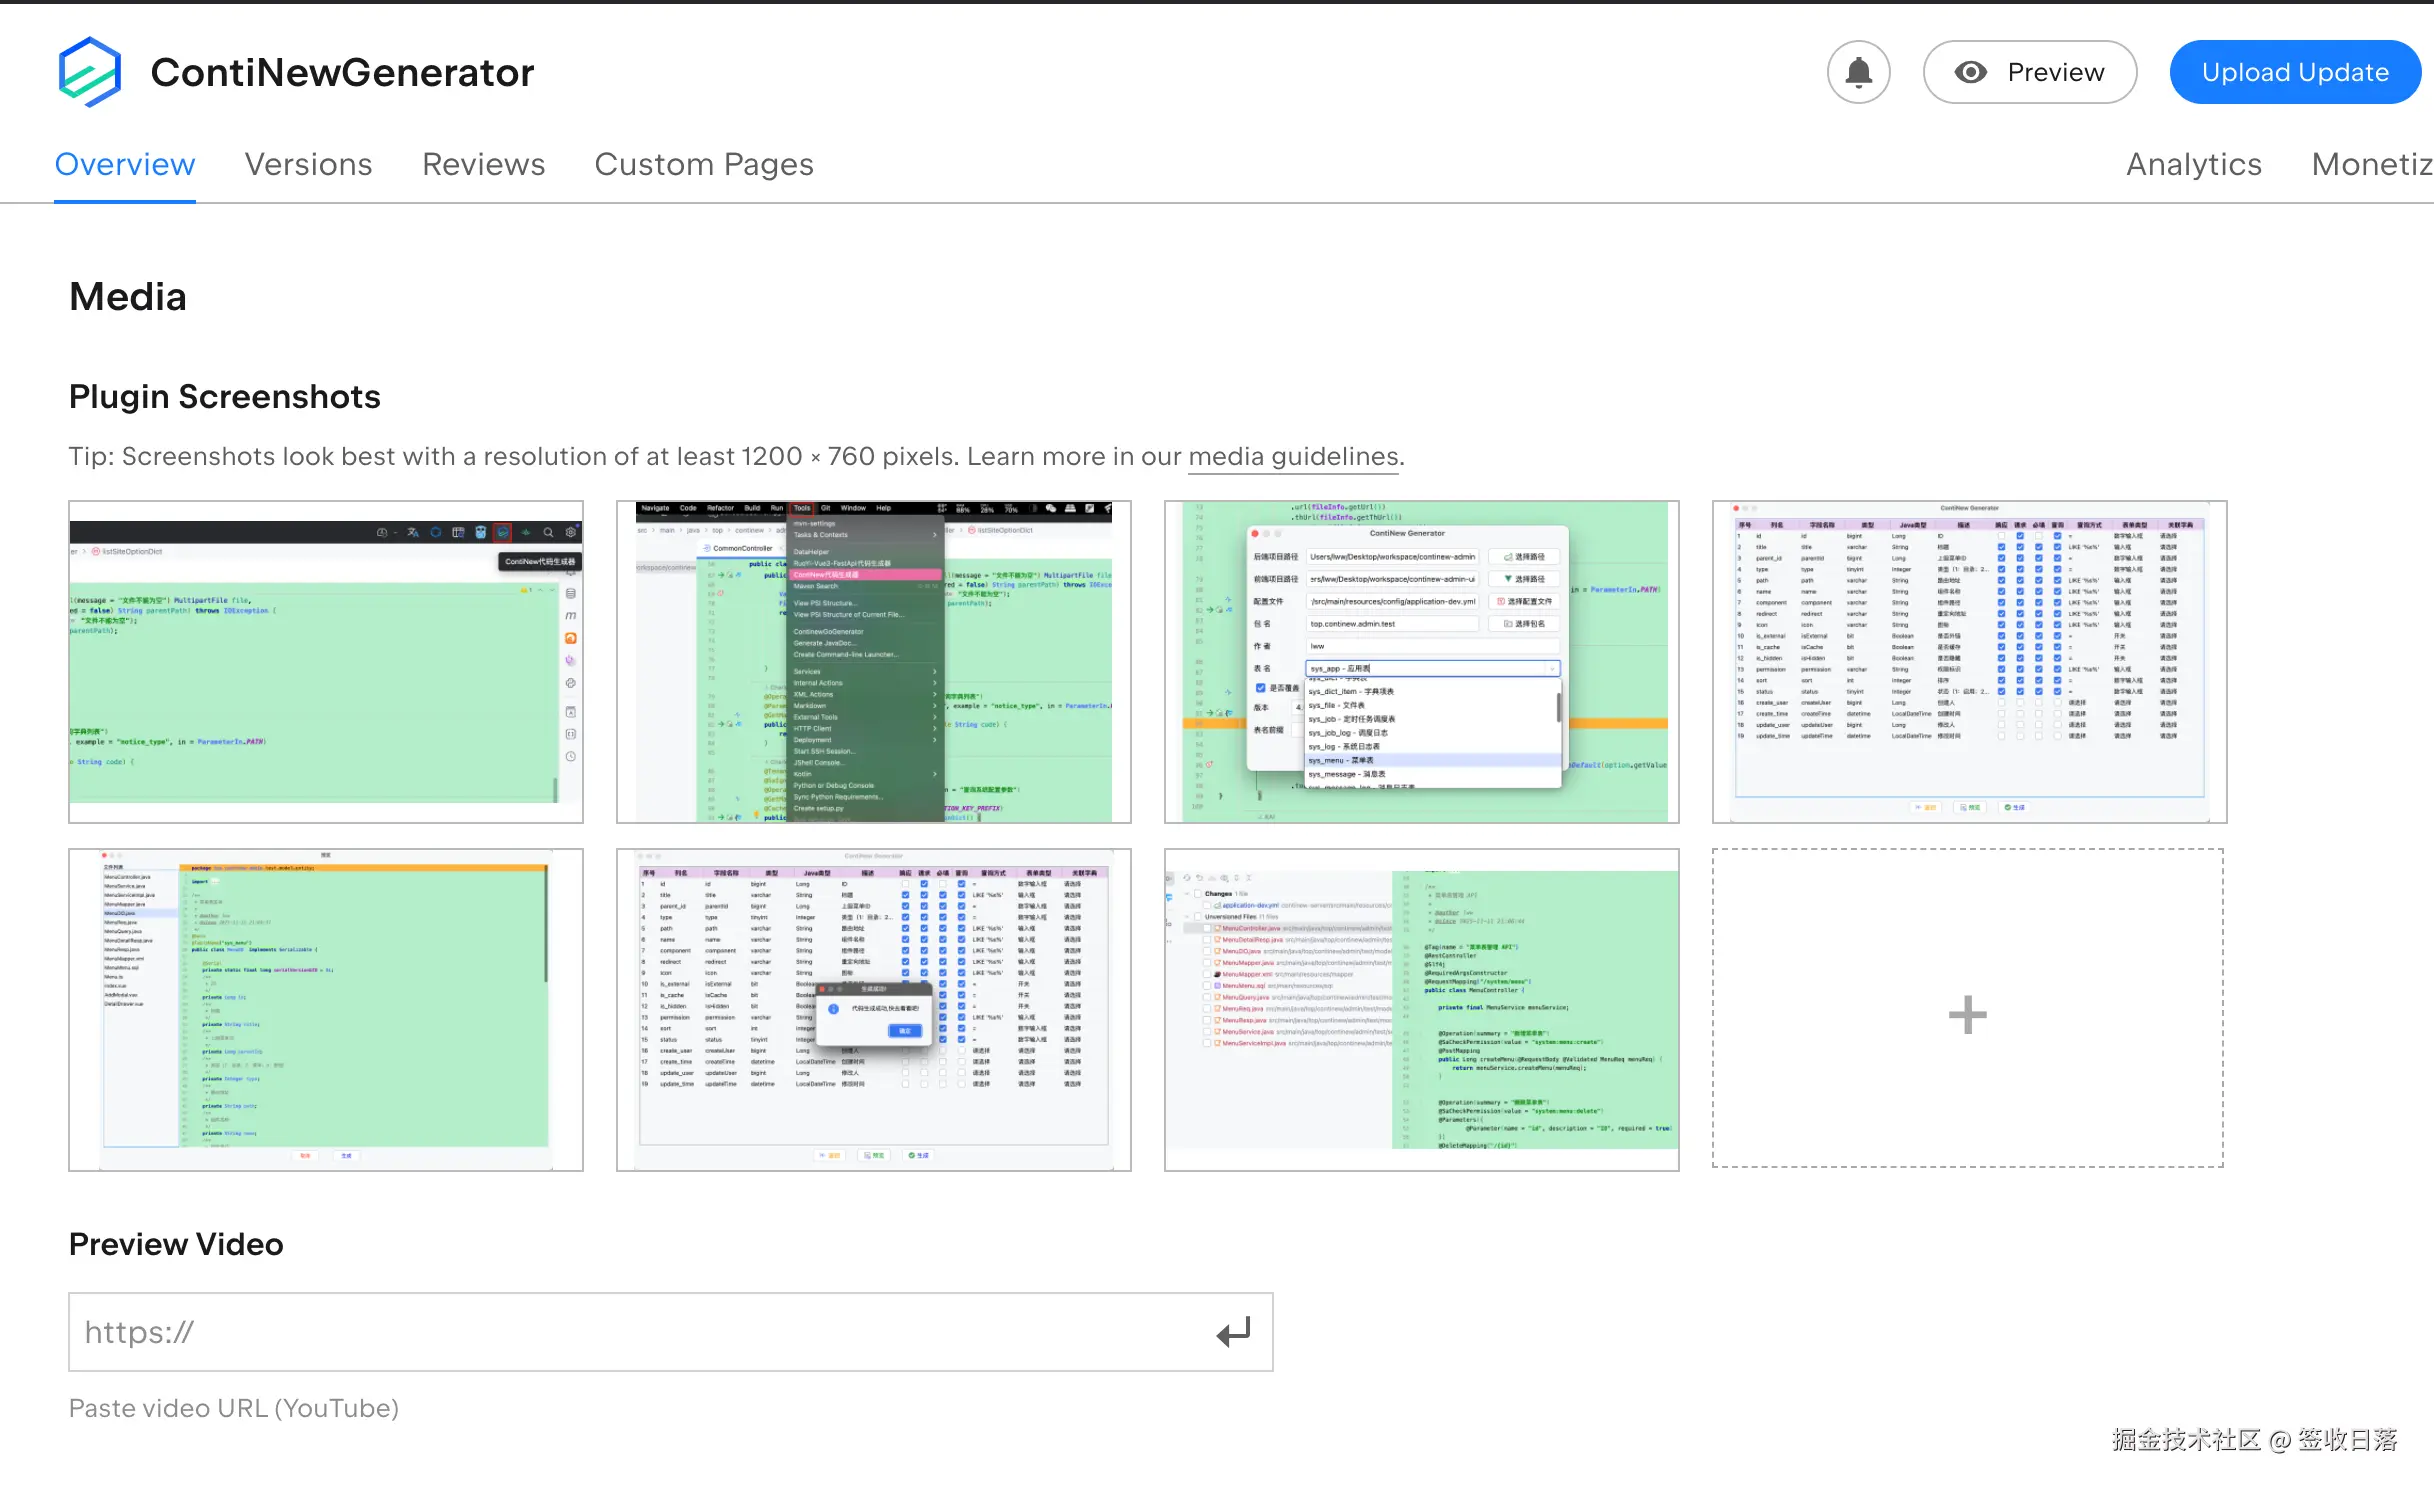
Task: Open the media guidelines link
Action: click(x=1293, y=456)
